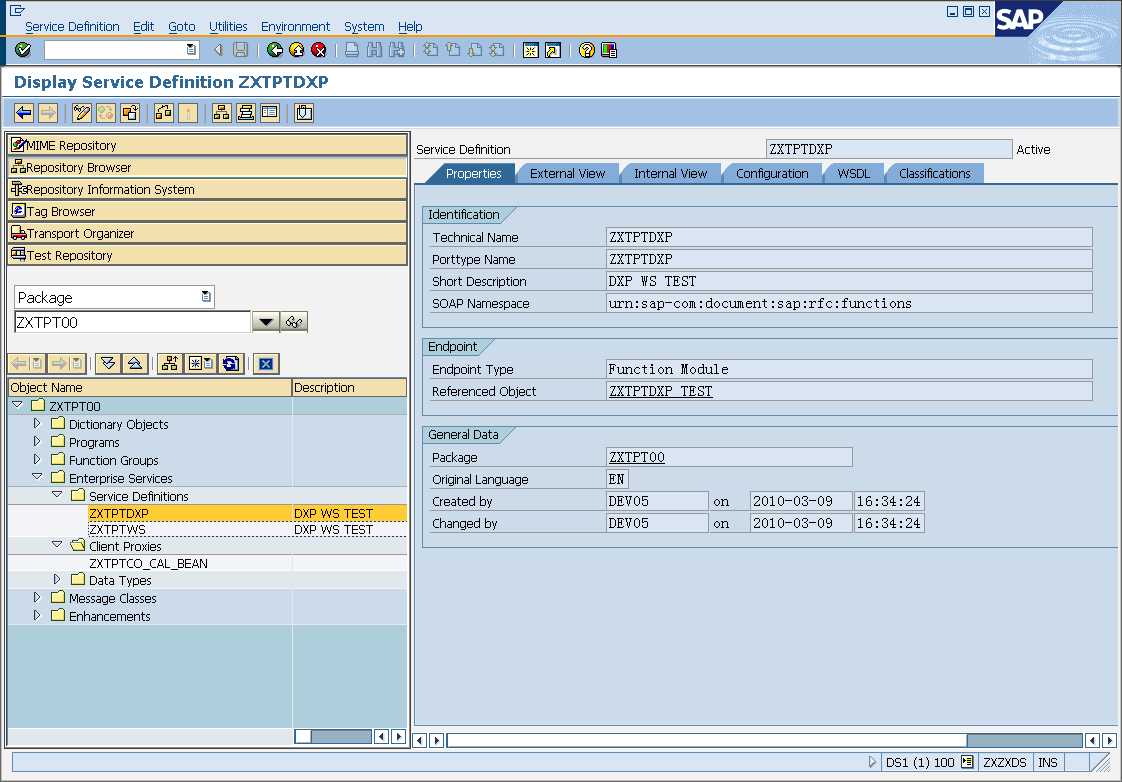
Task: Click the Find binoculars icon
Action: tap(374, 49)
